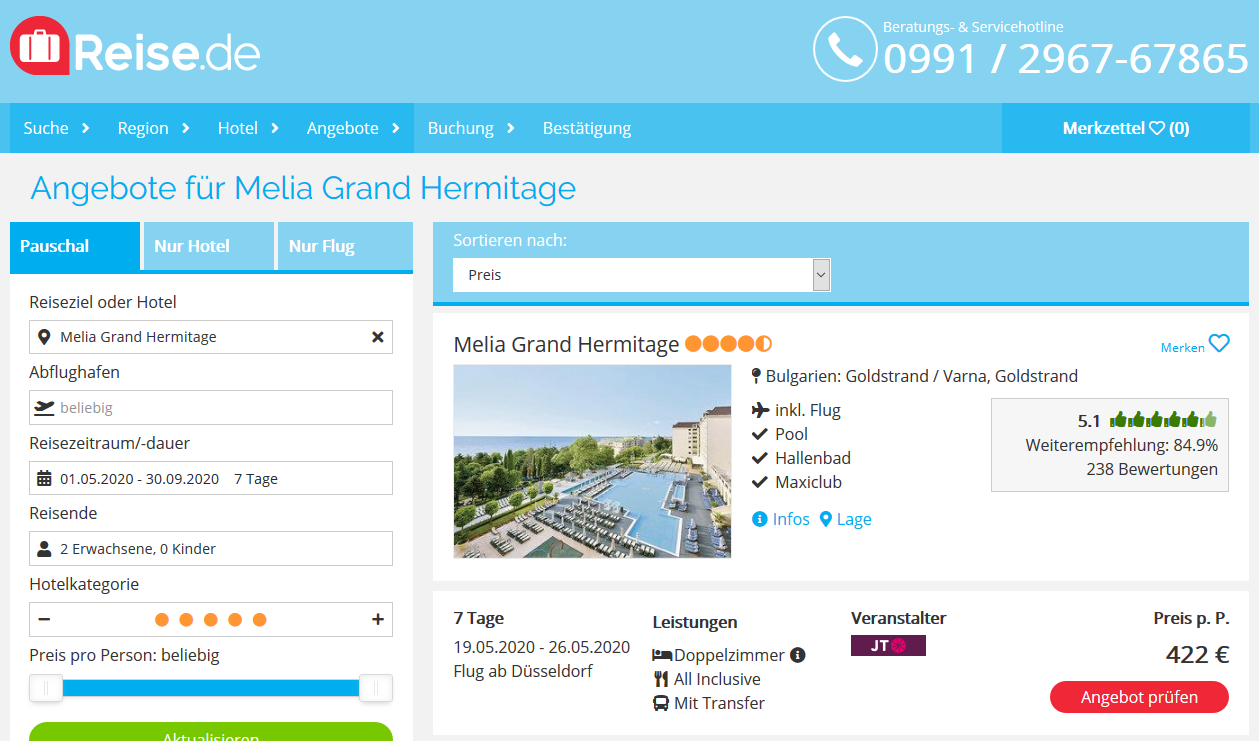Open Merkzettel (0) list
The width and height of the screenshot is (1259, 741).
point(1126,128)
